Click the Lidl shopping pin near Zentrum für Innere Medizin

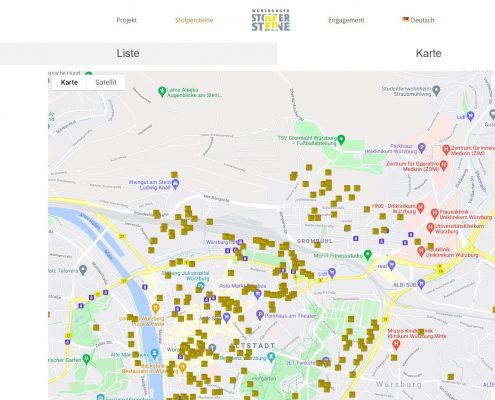(x=470, y=116)
